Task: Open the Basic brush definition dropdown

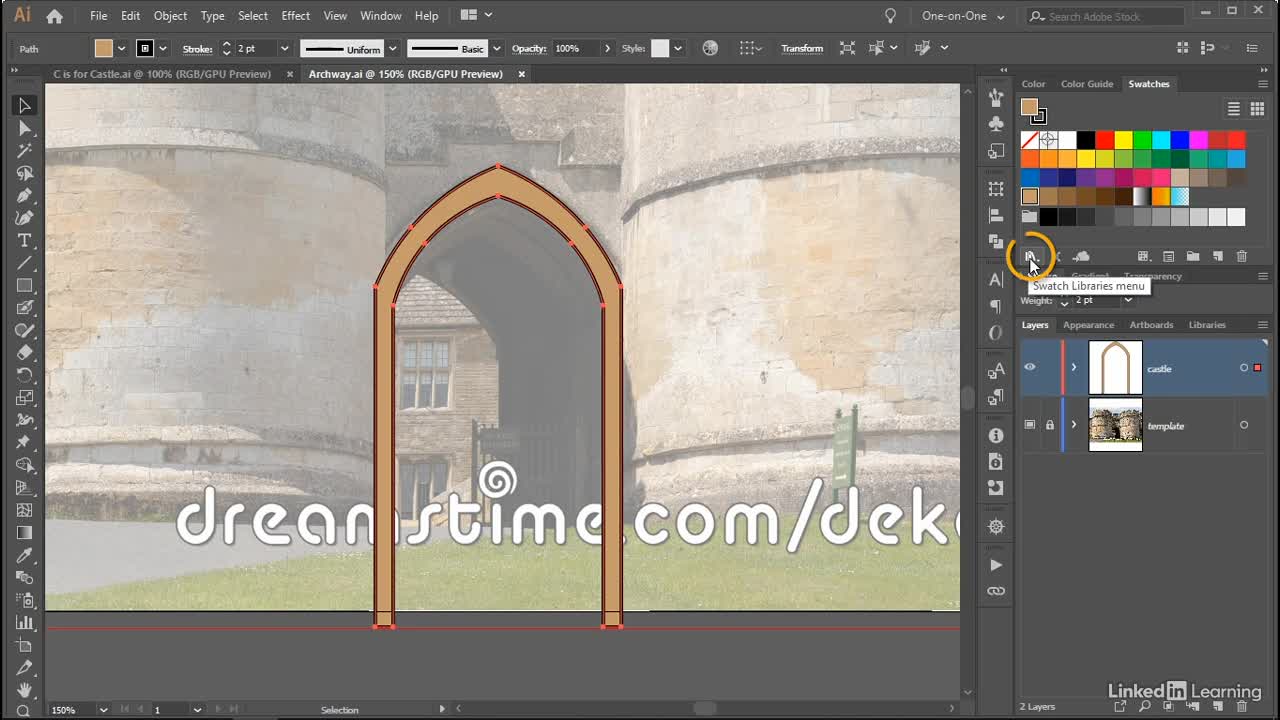Action: 496,48
